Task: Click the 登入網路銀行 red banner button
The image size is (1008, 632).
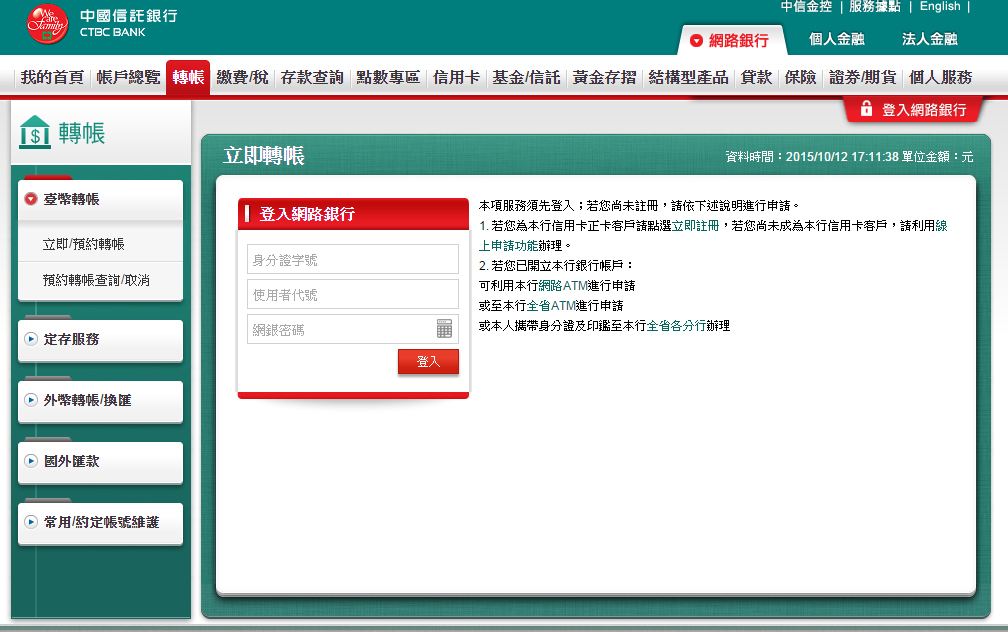Action: 914,109
